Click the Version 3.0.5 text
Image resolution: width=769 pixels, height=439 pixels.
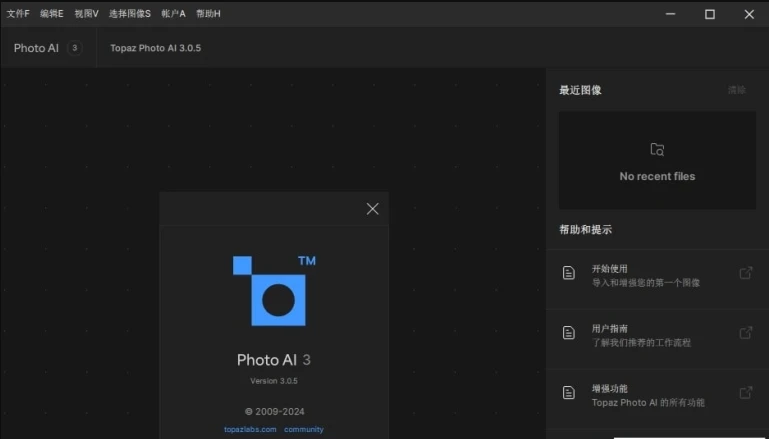coord(274,381)
